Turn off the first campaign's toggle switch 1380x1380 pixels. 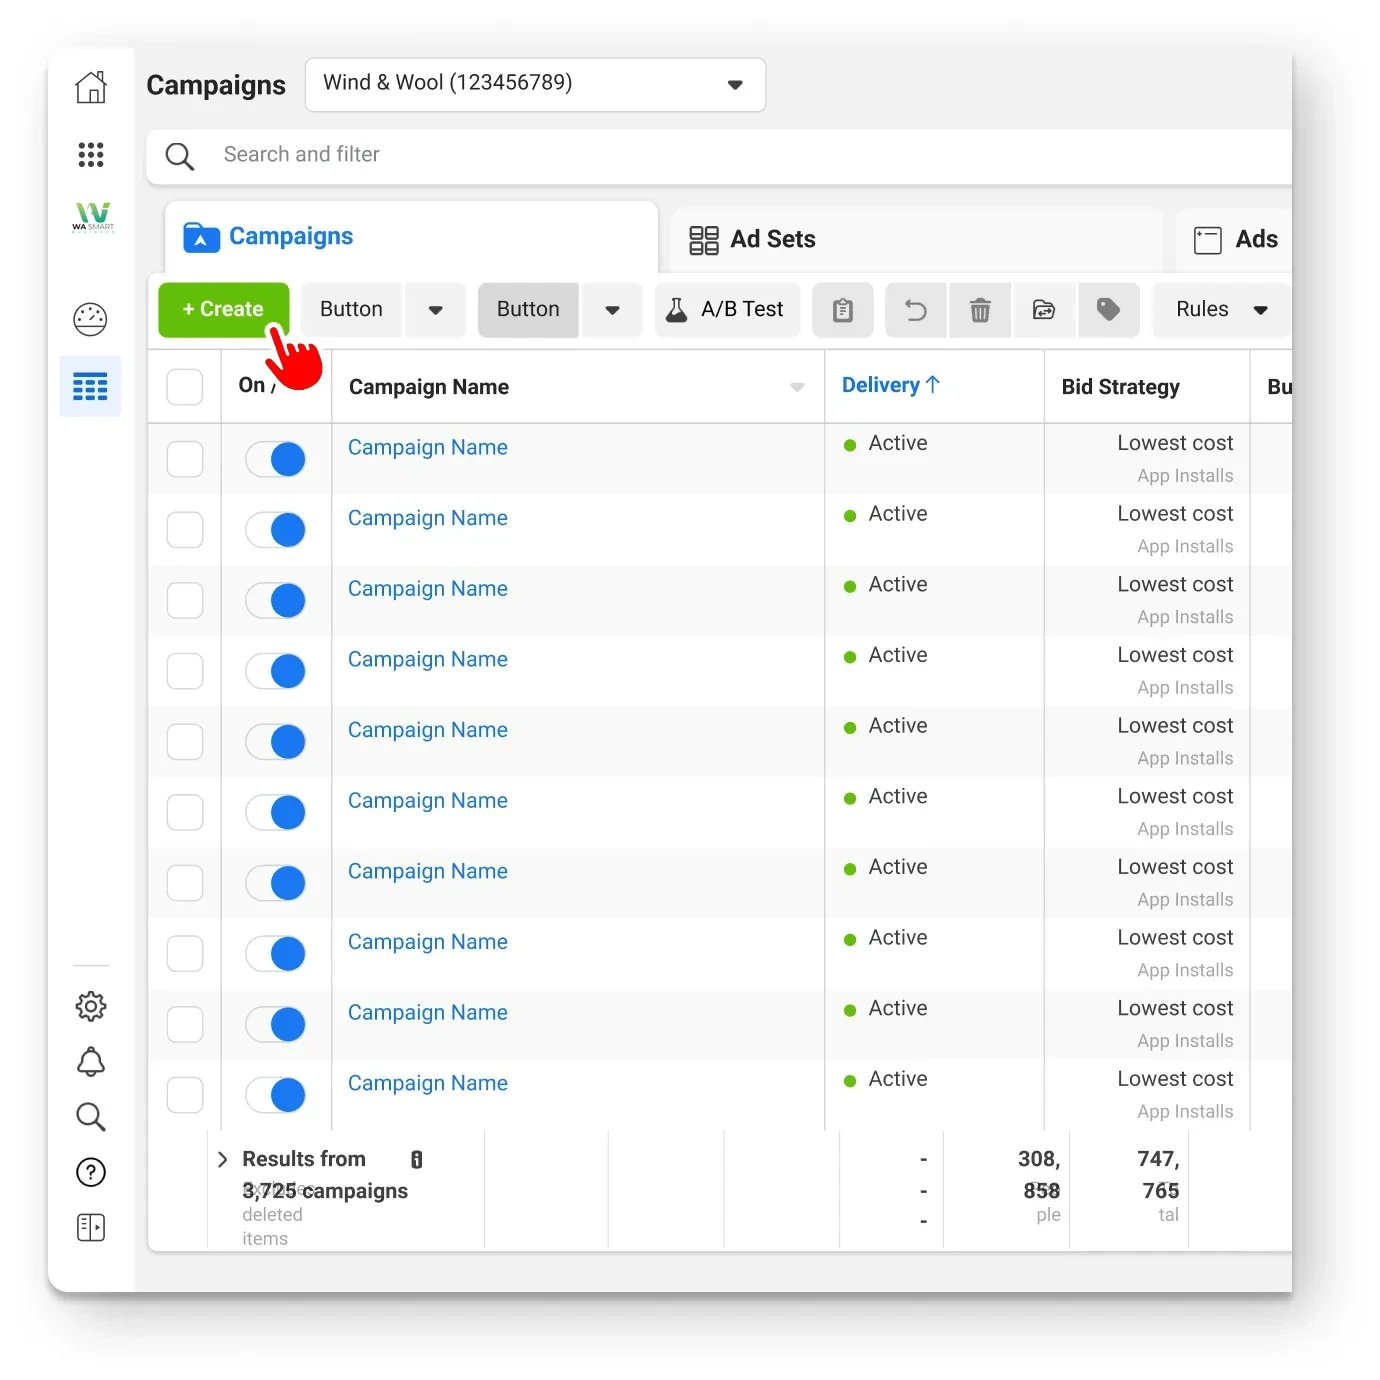[x=275, y=459]
